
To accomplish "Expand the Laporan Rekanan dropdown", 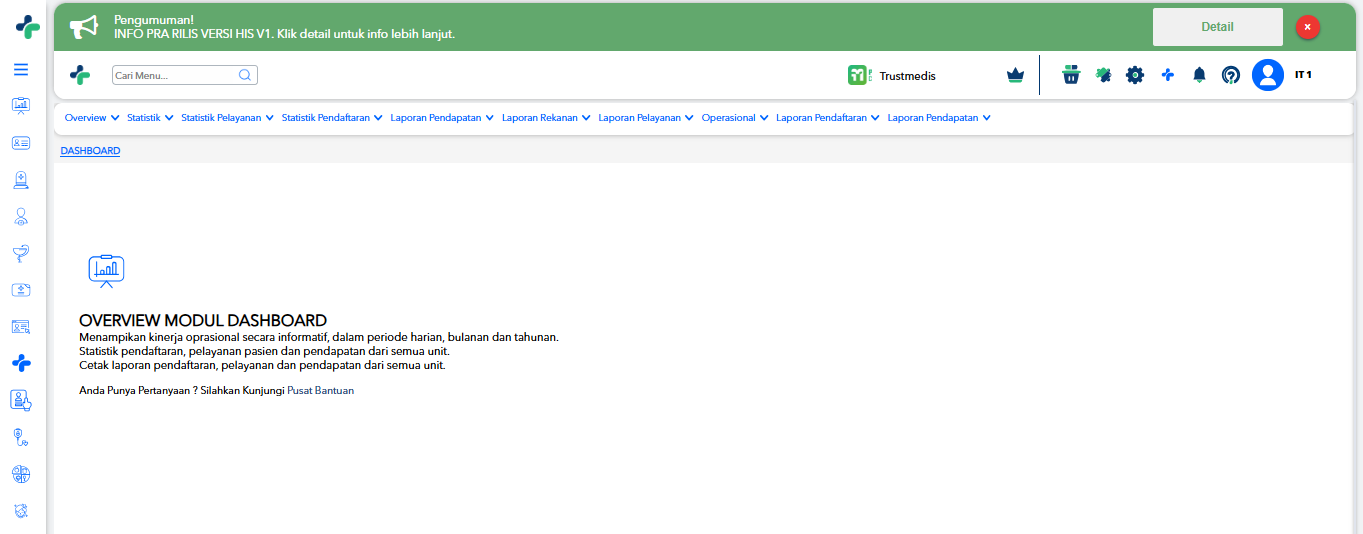I will point(546,118).
